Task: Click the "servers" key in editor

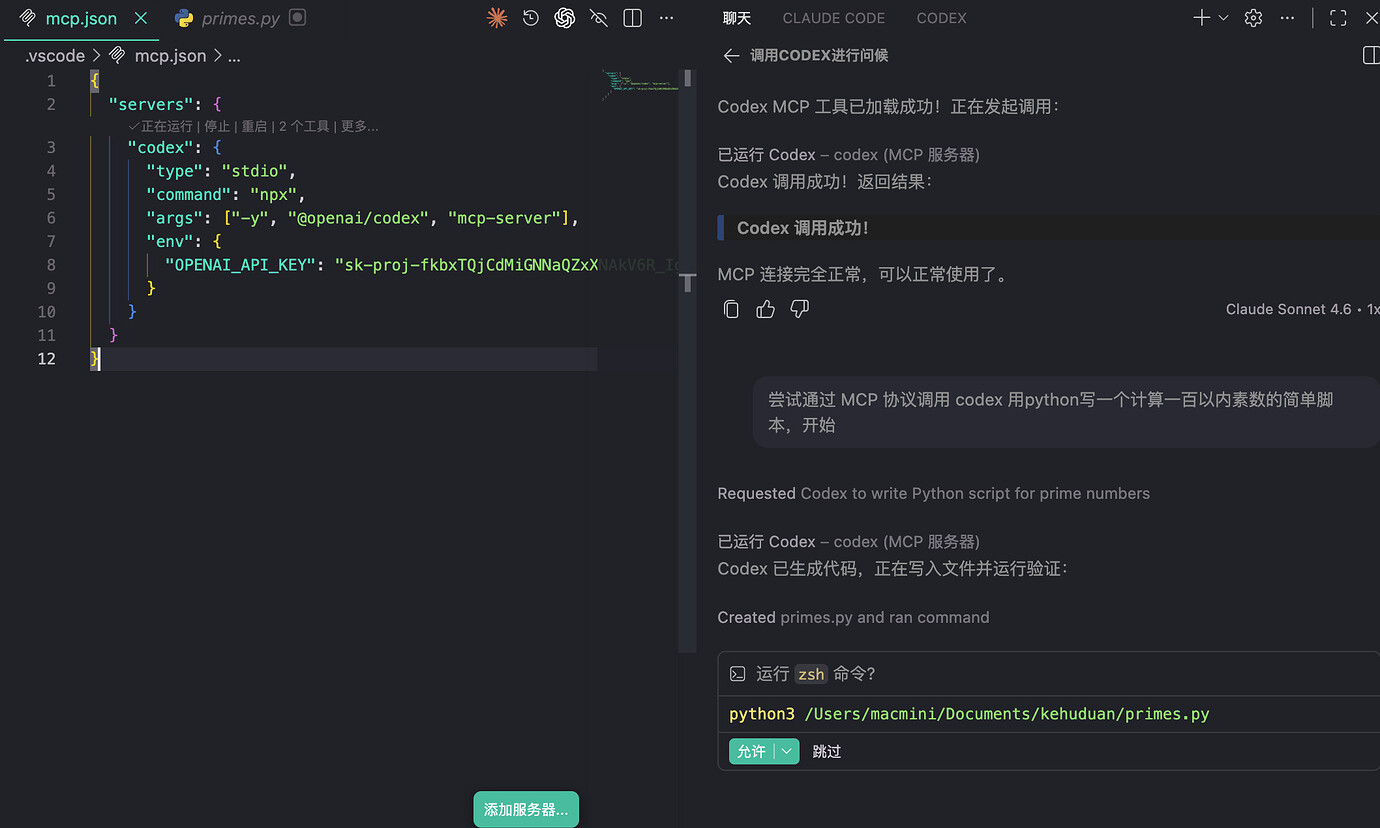Action: tap(151, 104)
